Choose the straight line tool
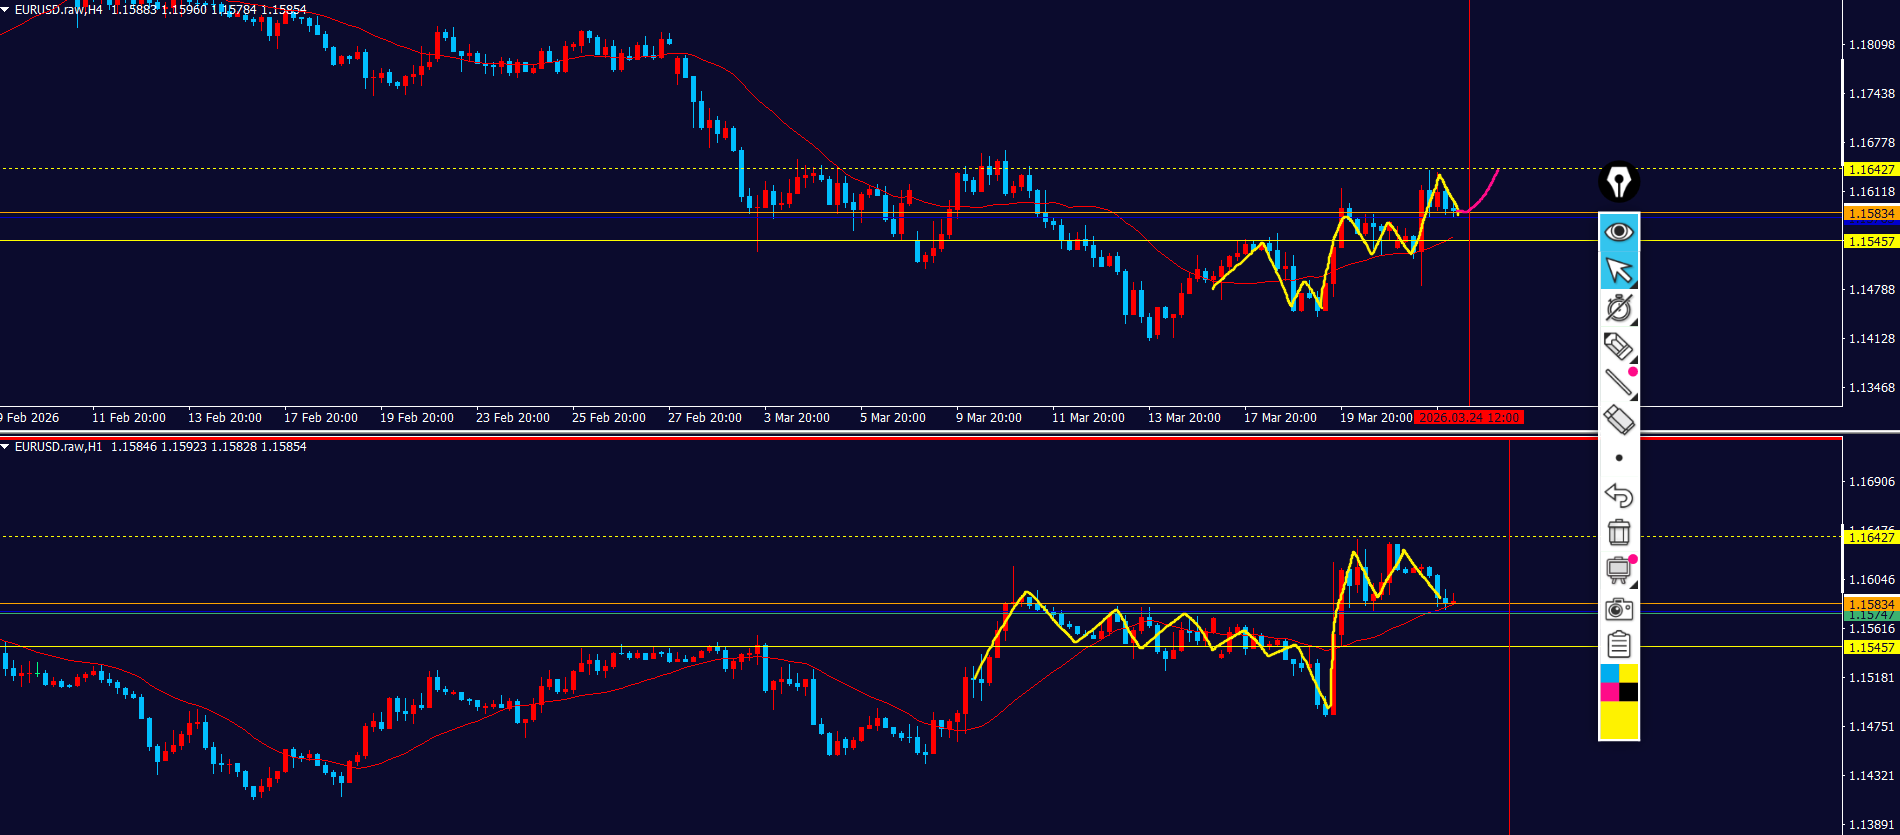 [1619, 382]
